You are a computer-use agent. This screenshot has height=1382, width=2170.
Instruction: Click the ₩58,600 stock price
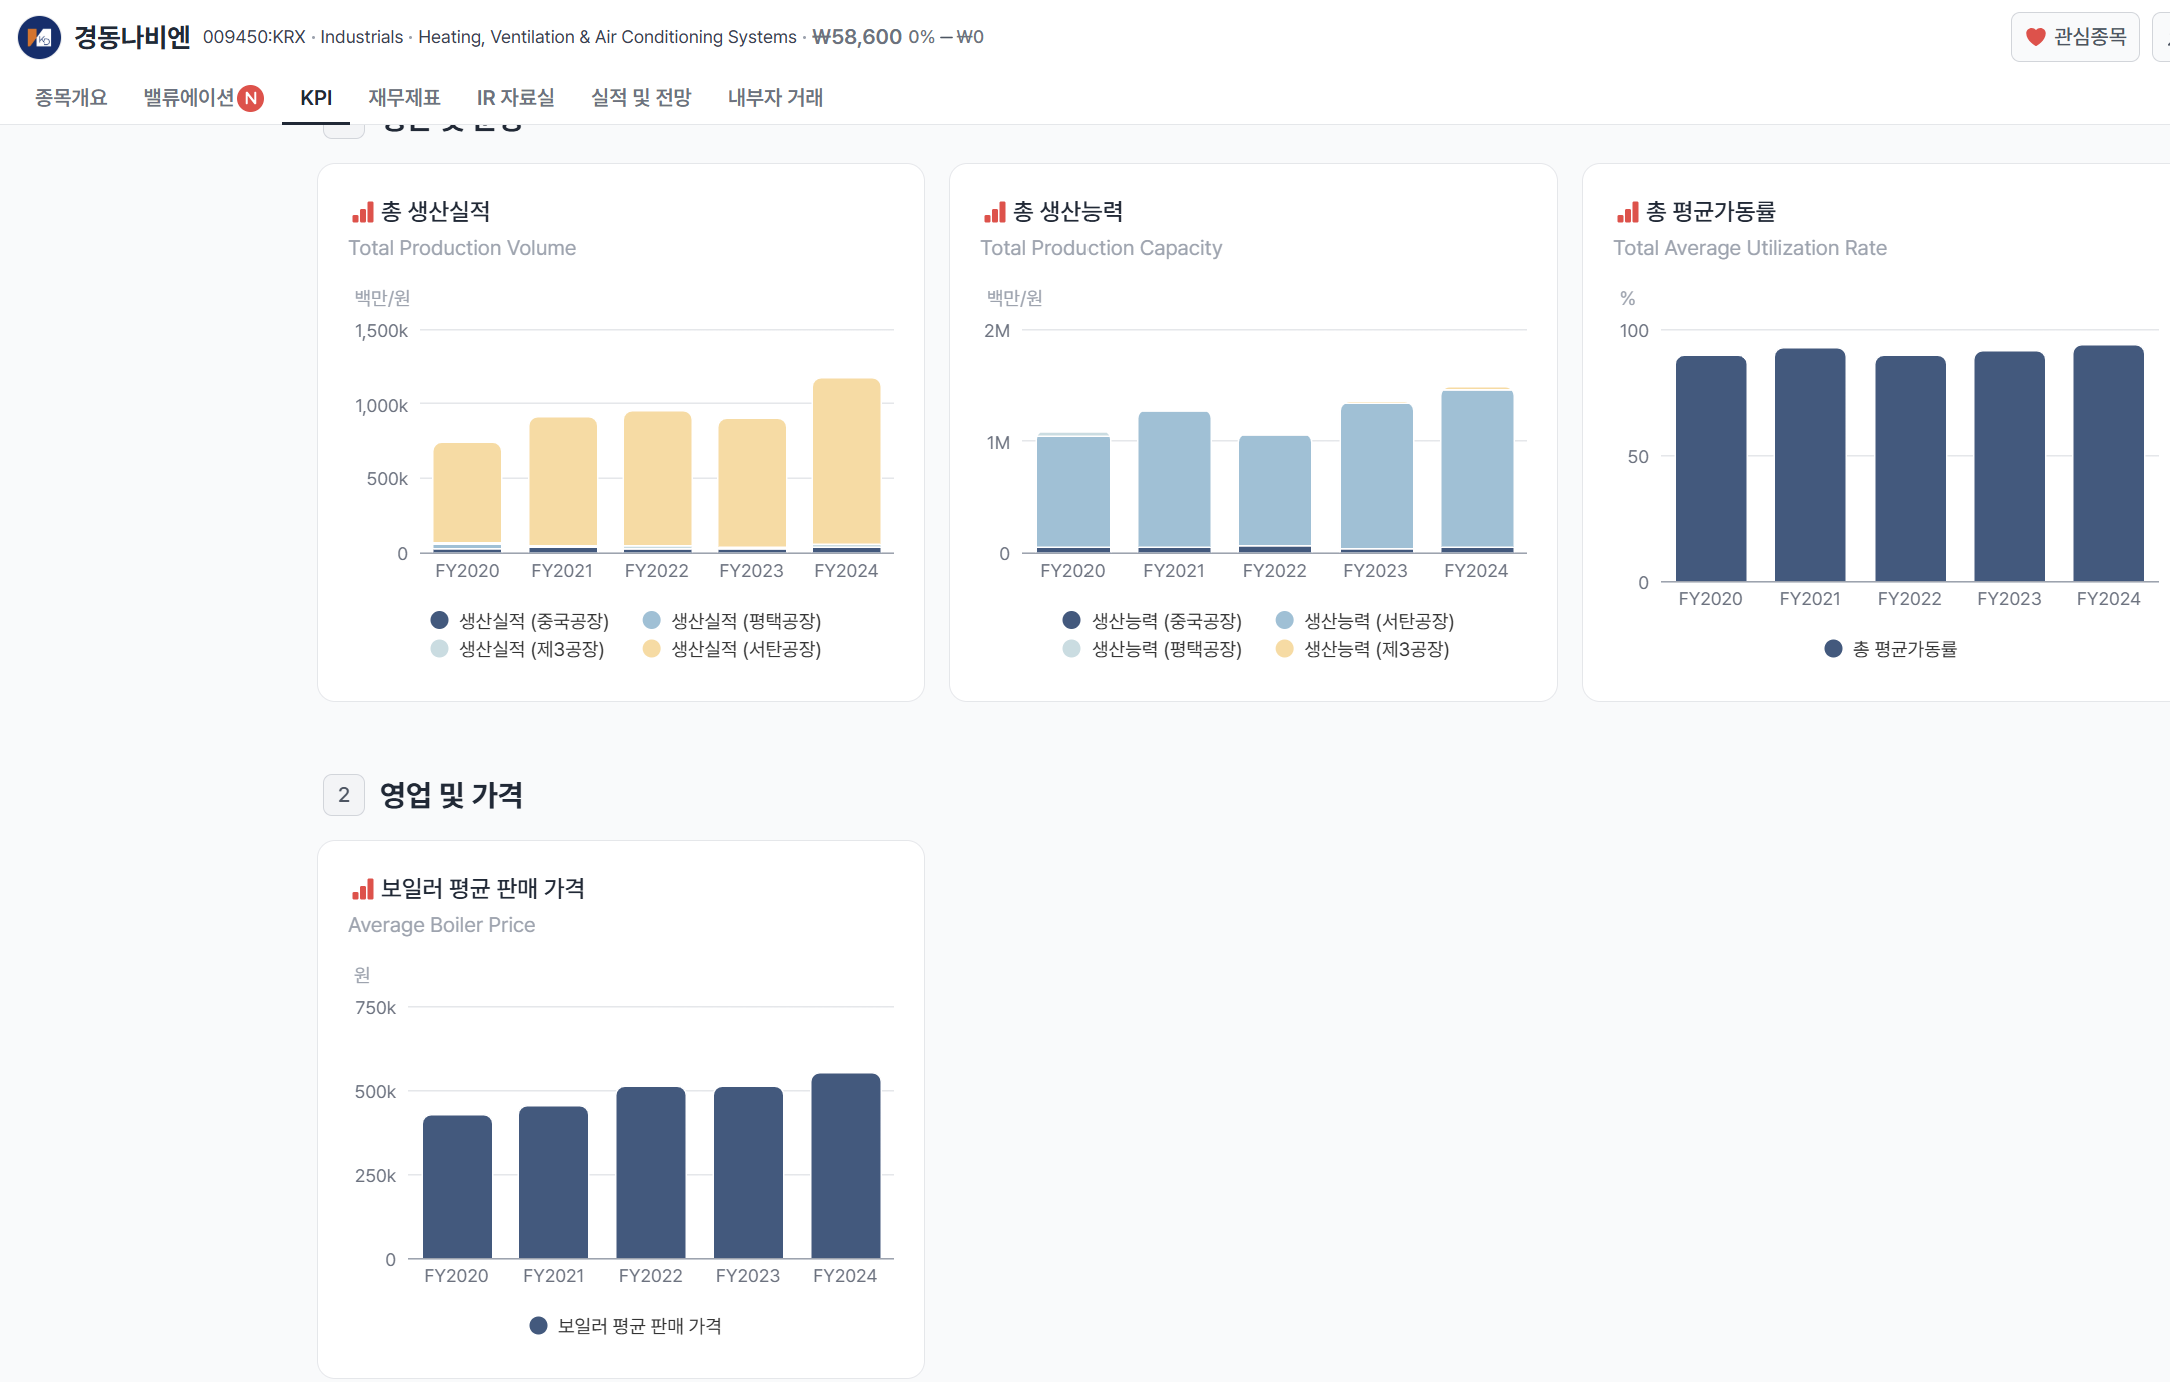[857, 37]
